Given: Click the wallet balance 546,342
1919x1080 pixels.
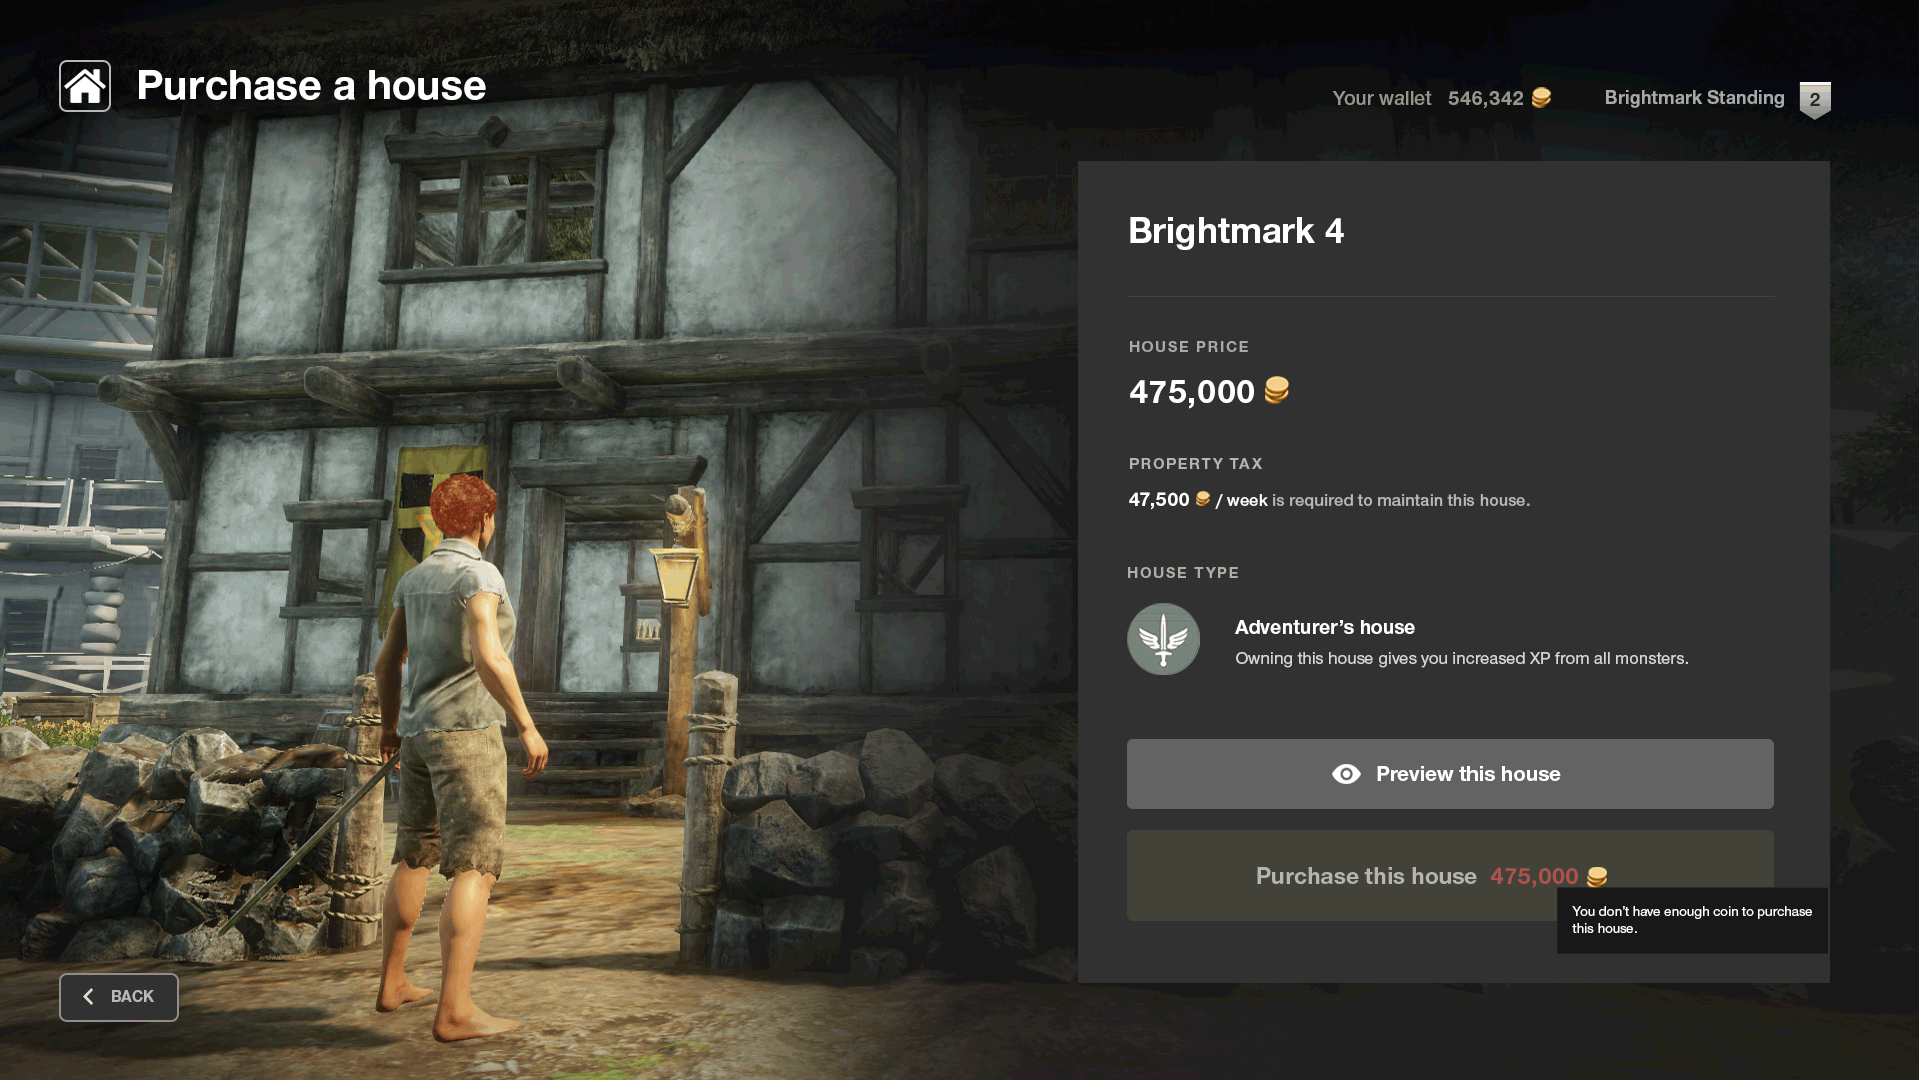Looking at the screenshot, I should pos(1485,98).
